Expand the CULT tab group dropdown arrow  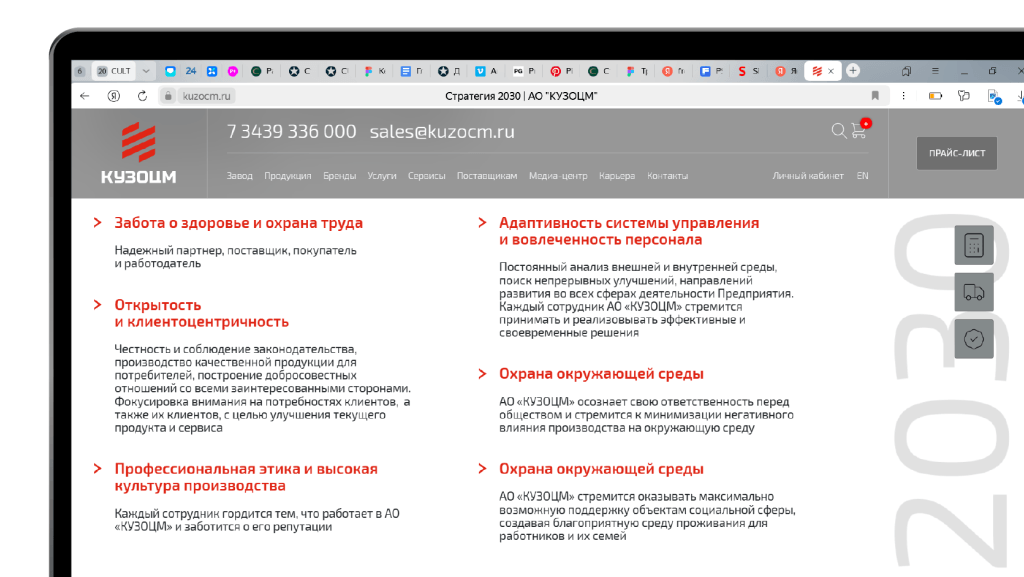(x=146, y=71)
